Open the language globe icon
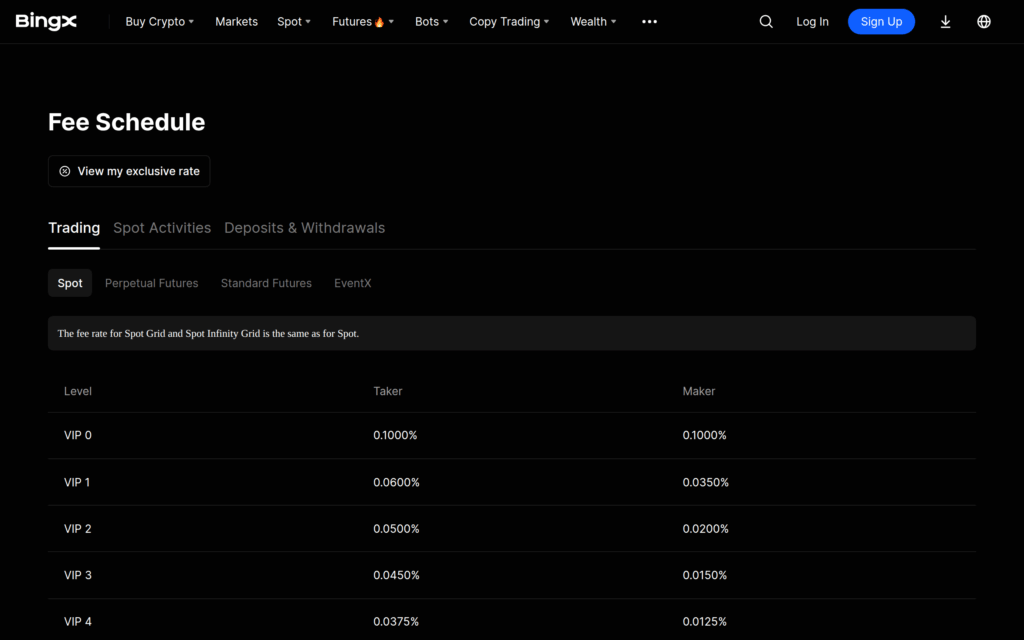Screen dimensions: 1024x640 coord(984,22)
